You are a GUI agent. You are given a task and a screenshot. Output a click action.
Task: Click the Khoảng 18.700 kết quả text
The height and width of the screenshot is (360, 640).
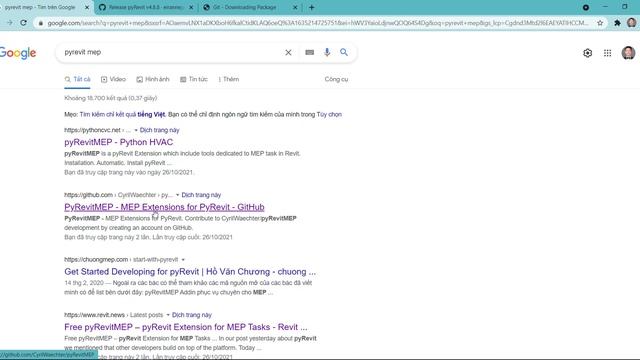111,98
